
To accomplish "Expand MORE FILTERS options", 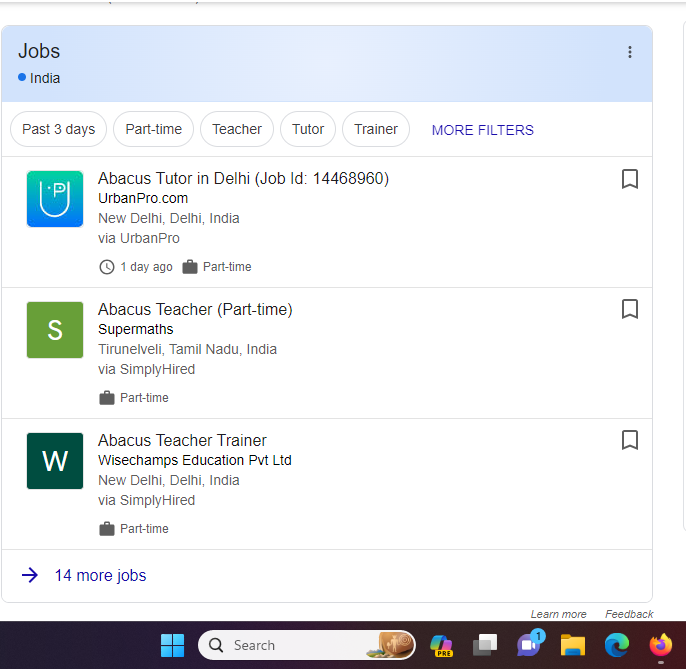I will tap(482, 130).
